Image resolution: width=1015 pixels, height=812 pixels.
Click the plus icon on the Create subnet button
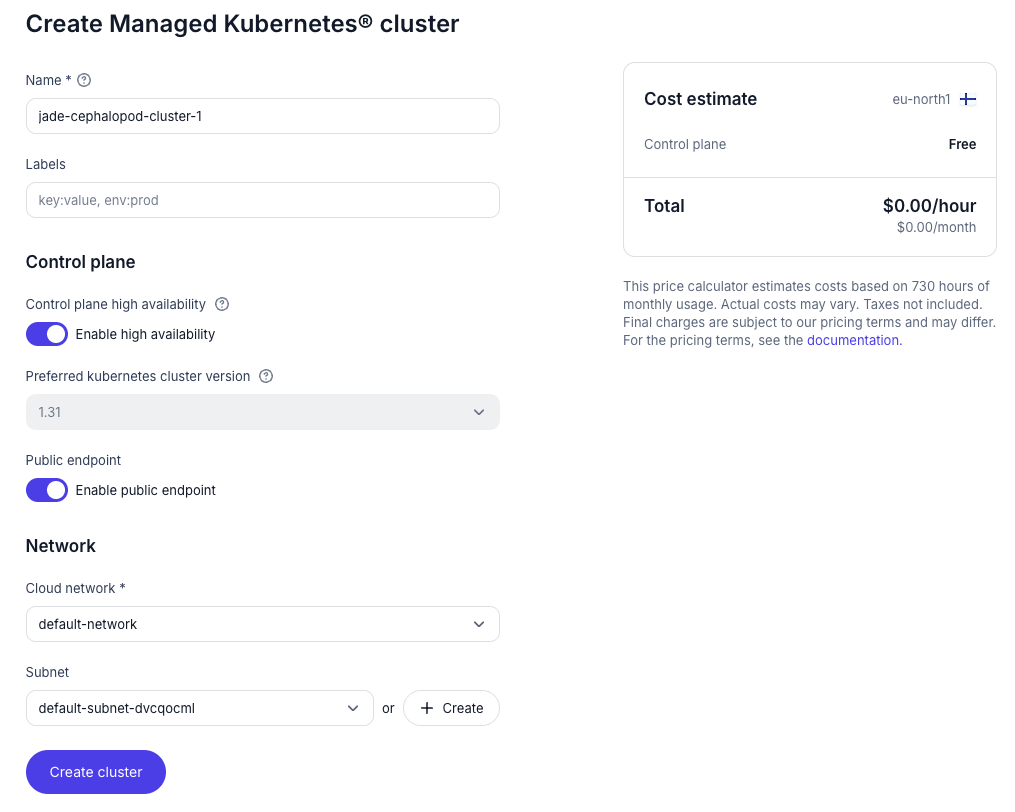tap(427, 708)
